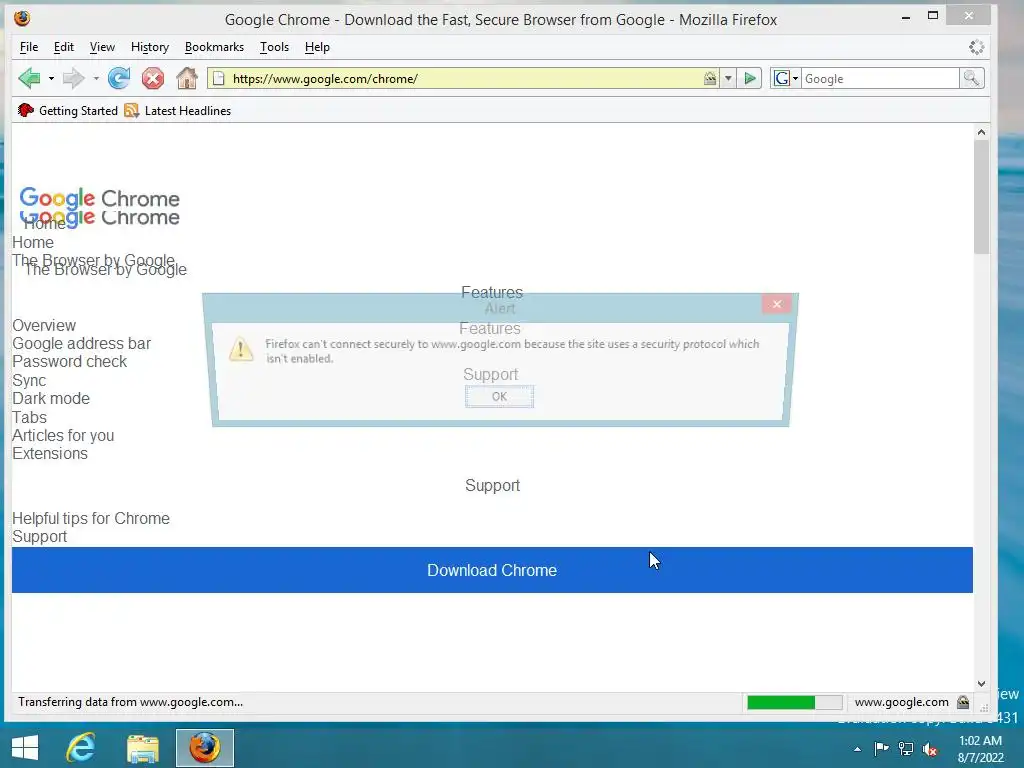Click the vertical scrollbar thumb
This screenshot has width=1024, height=768.
pos(981,197)
